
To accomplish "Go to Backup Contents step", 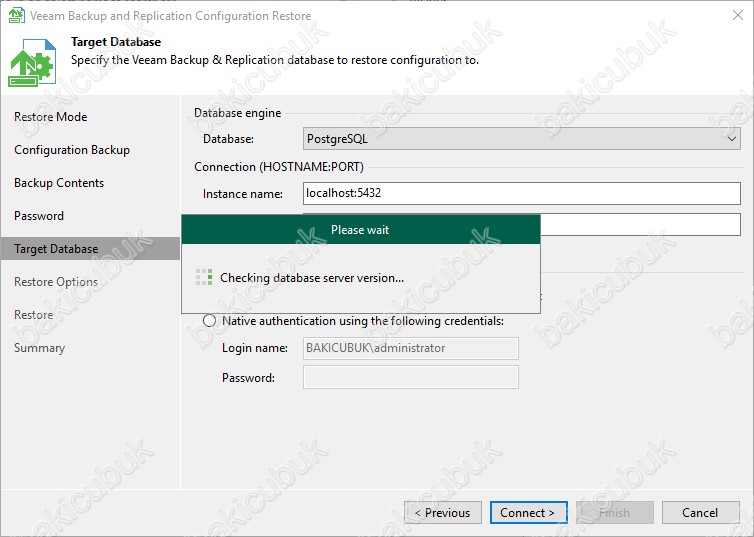I will click(x=59, y=183).
